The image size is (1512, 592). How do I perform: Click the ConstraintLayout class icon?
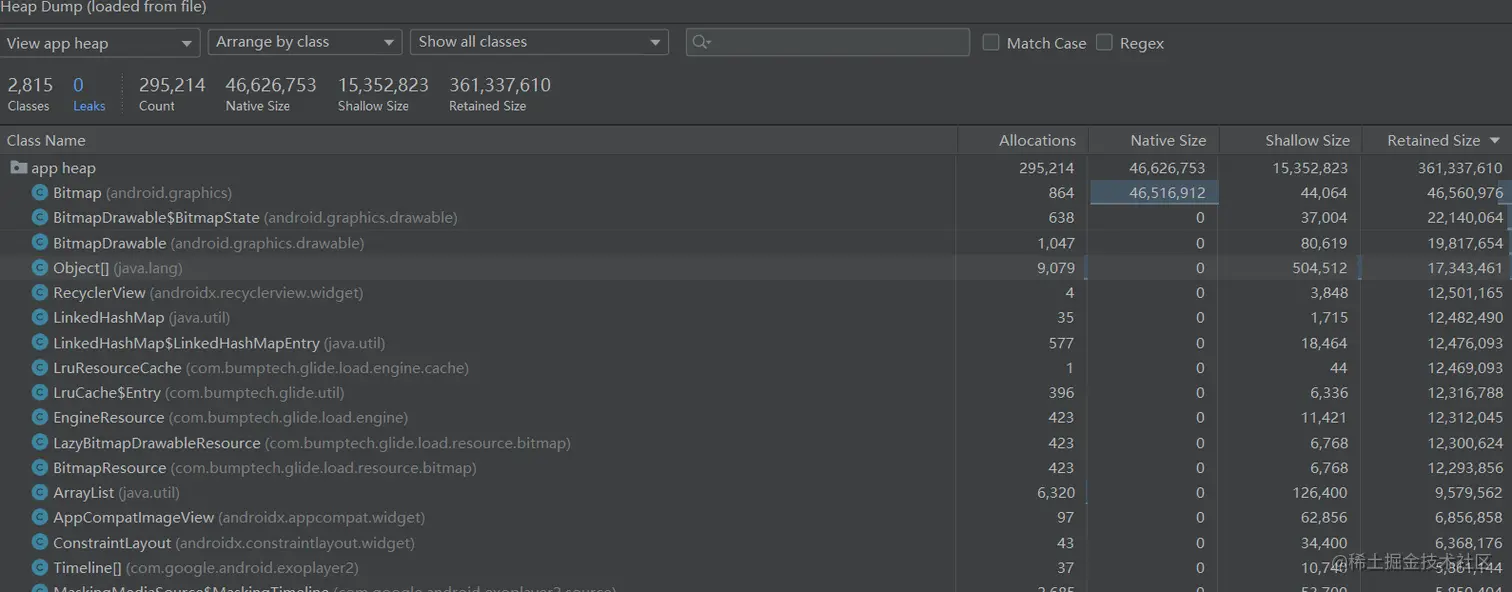point(40,543)
